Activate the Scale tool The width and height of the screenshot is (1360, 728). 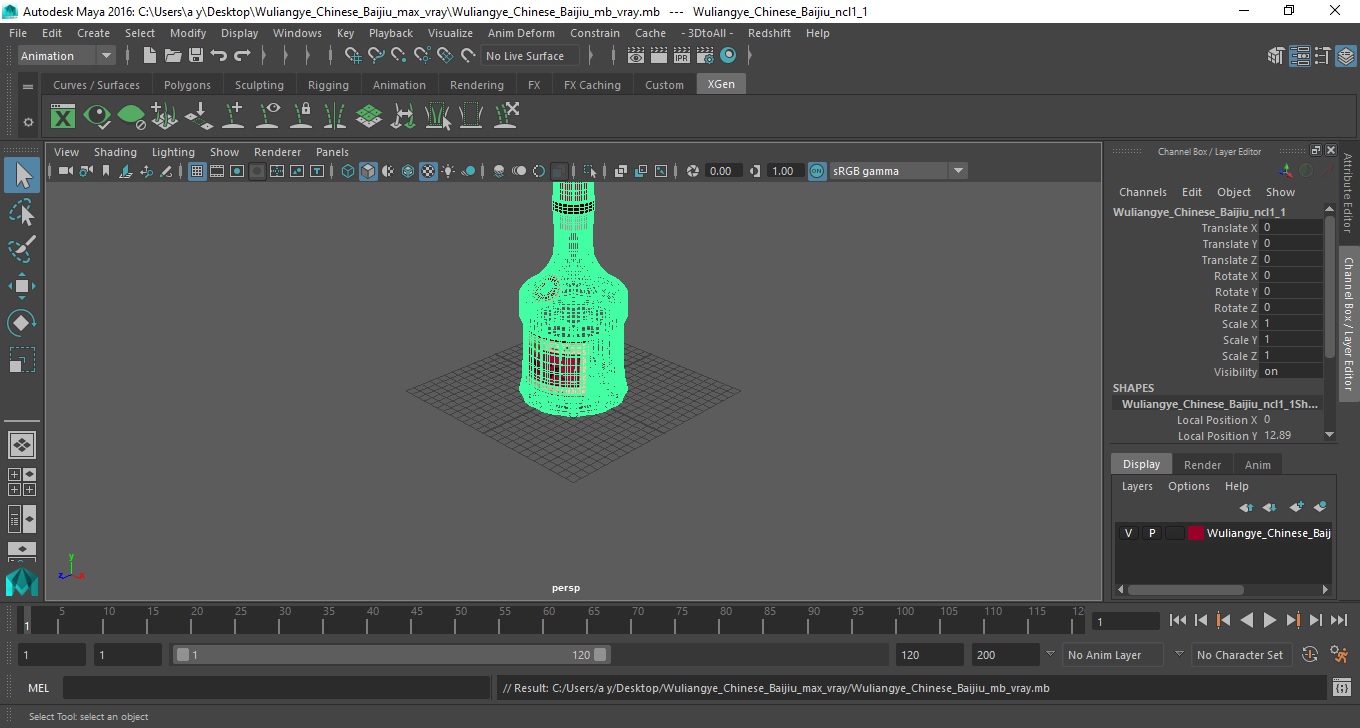(22, 359)
